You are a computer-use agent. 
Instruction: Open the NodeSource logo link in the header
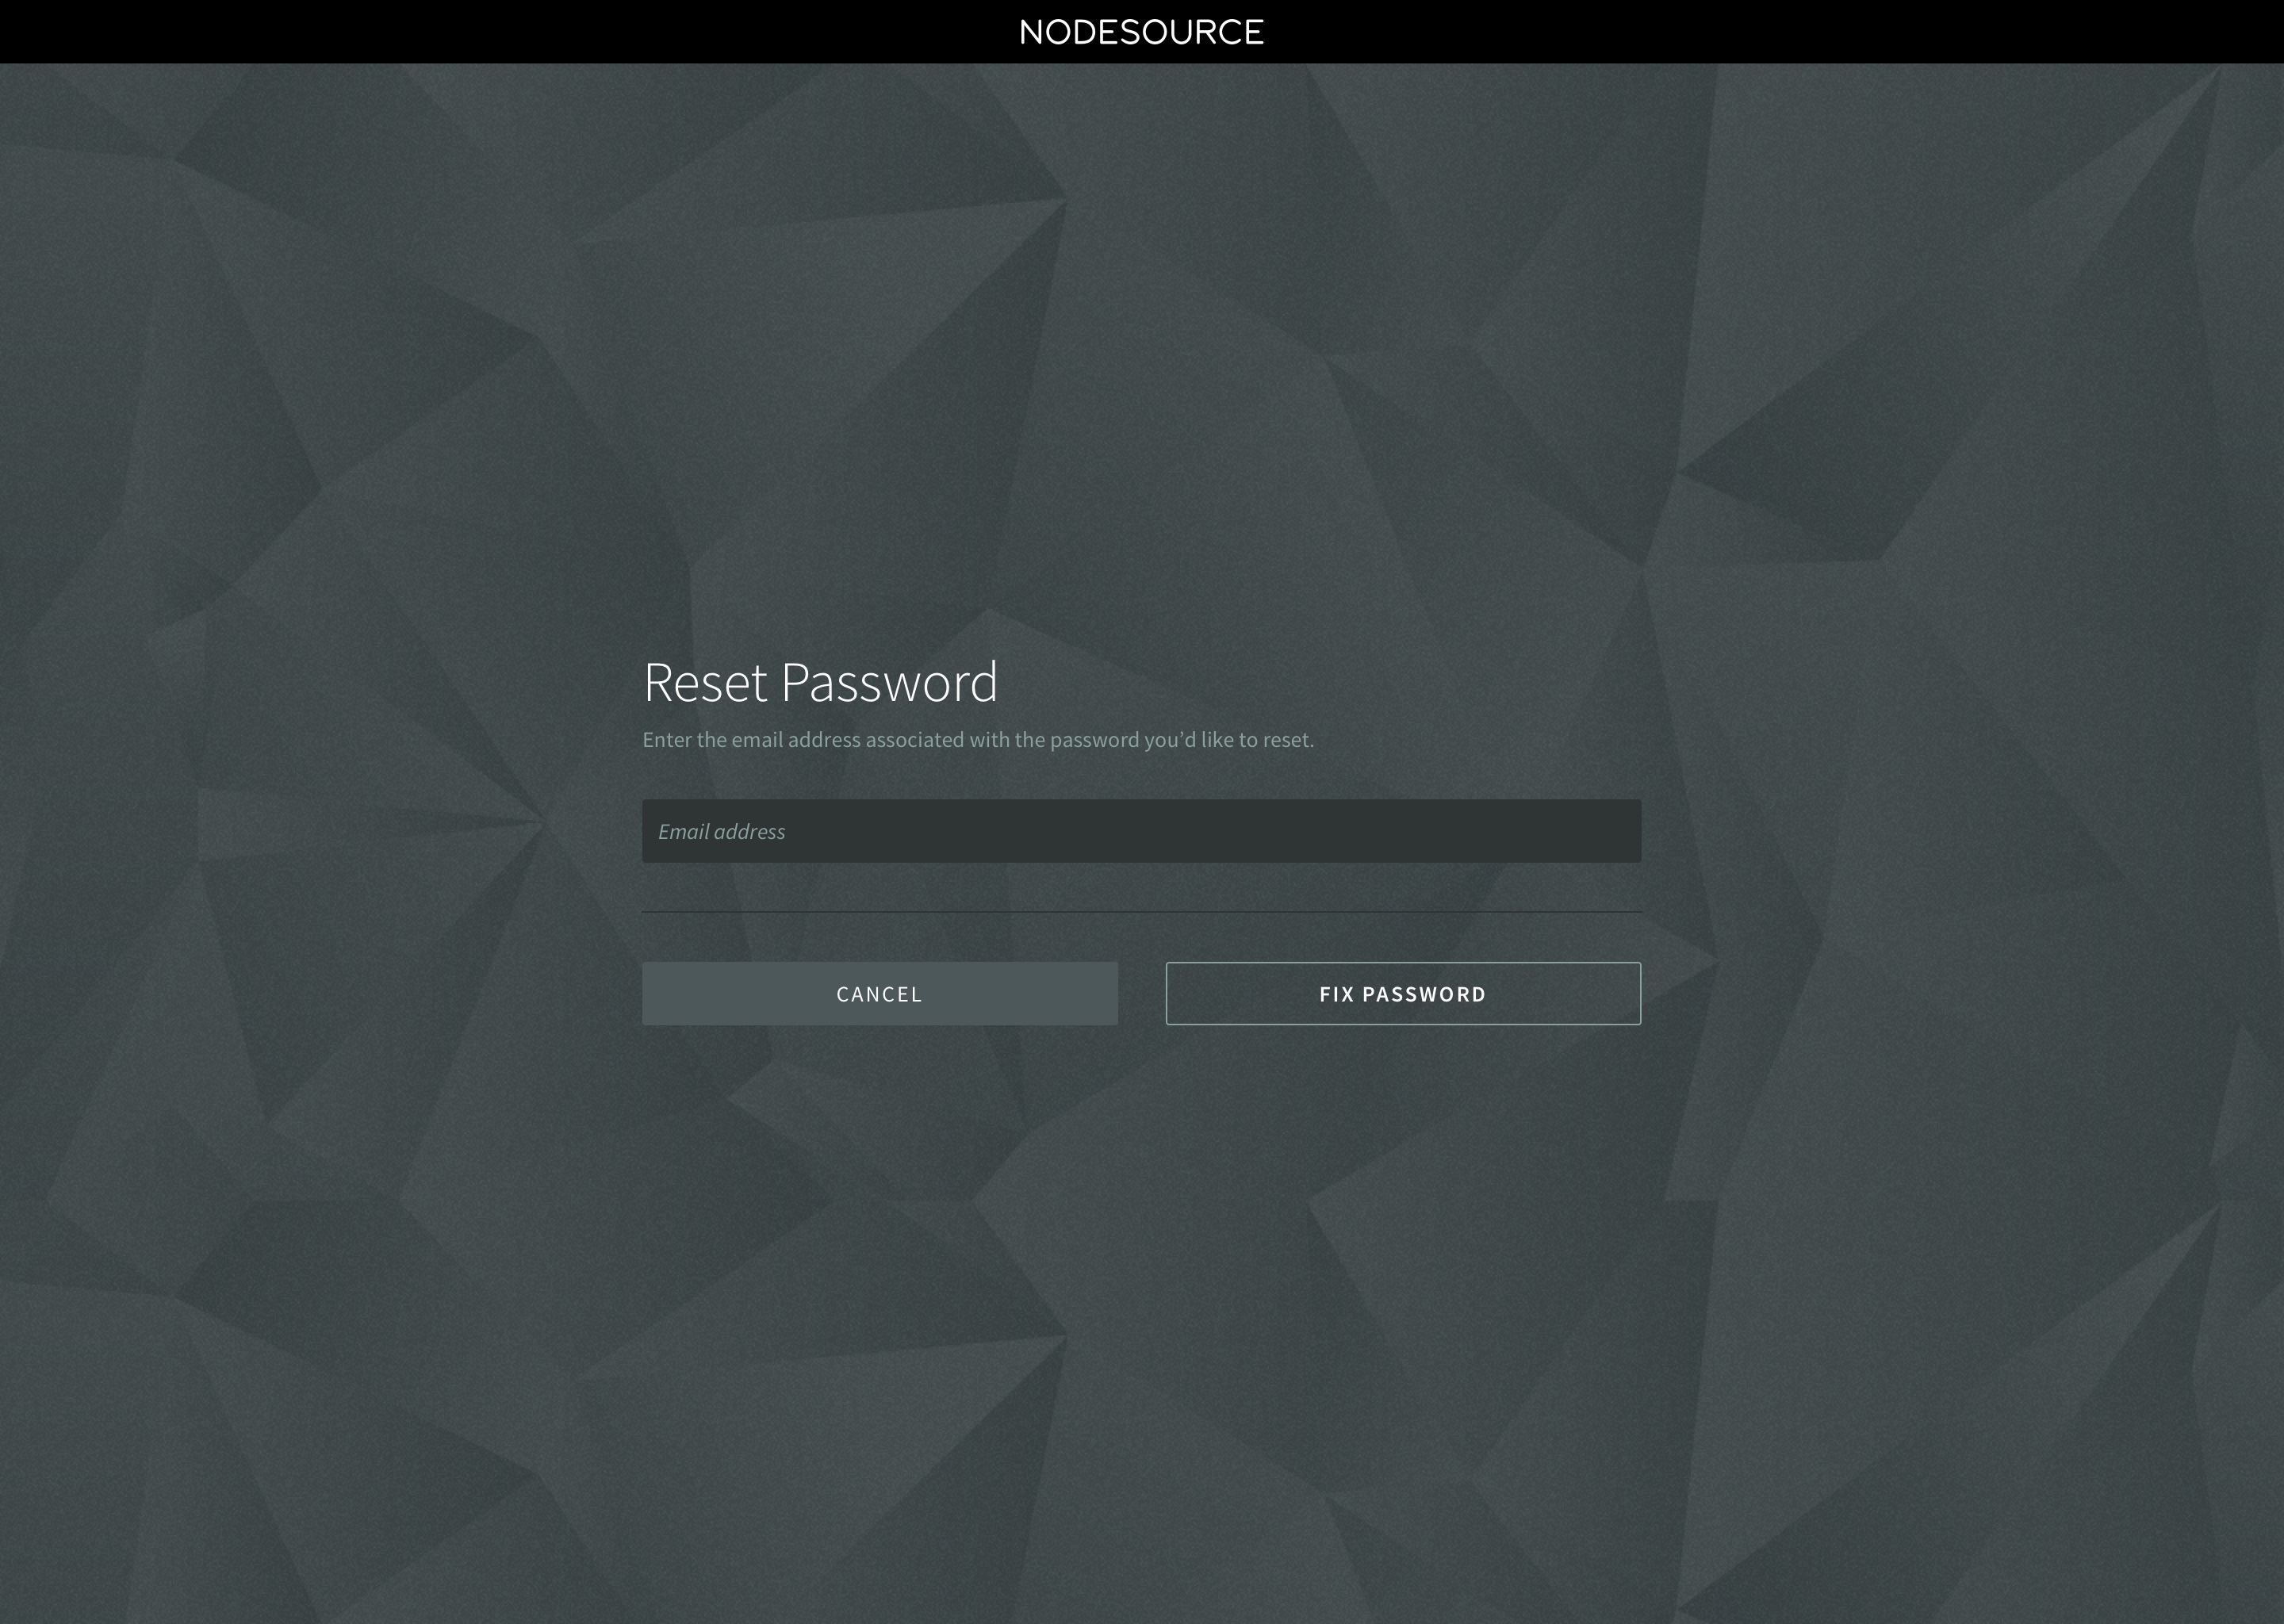[x=1141, y=32]
